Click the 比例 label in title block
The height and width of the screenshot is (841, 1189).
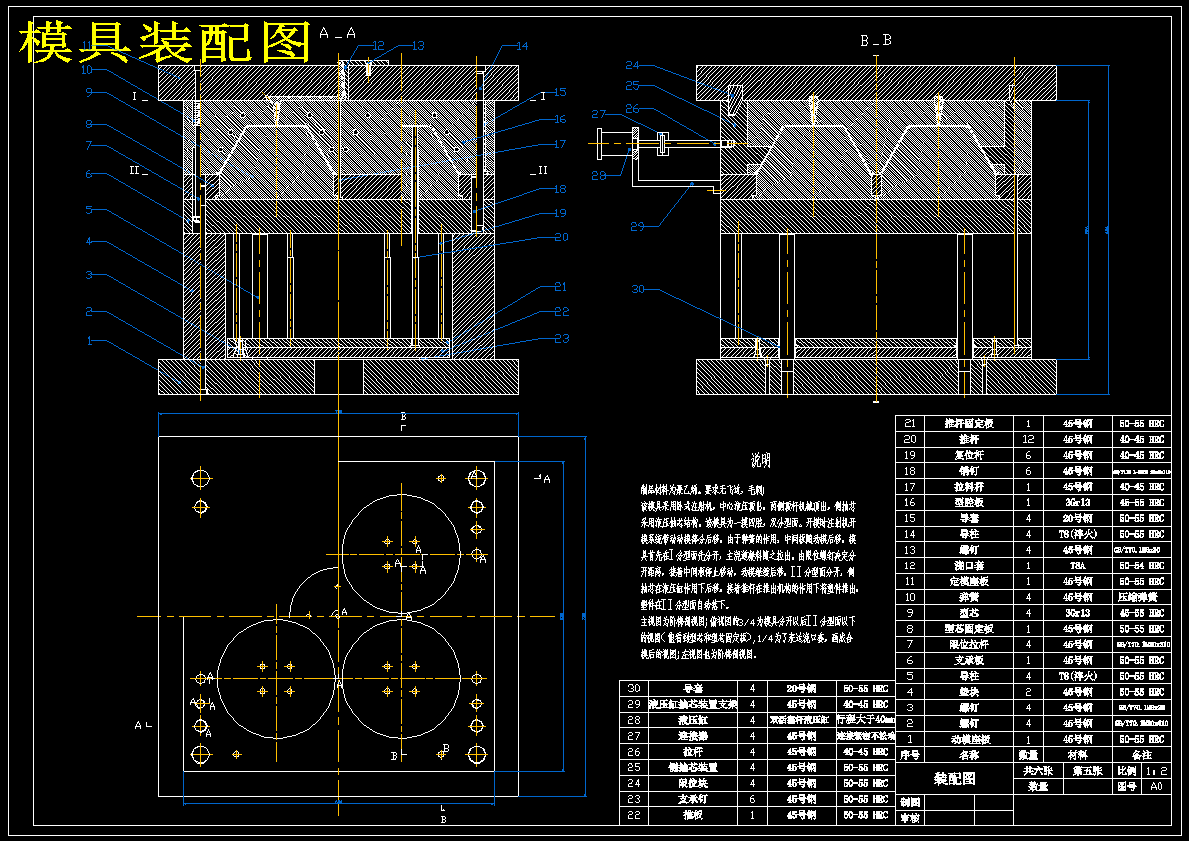pyautogui.click(x=1127, y=771)
